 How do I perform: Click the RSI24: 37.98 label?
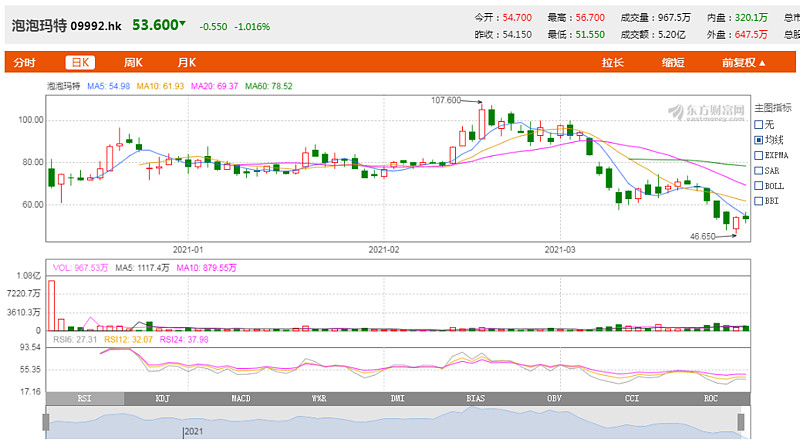pos(184,339)
